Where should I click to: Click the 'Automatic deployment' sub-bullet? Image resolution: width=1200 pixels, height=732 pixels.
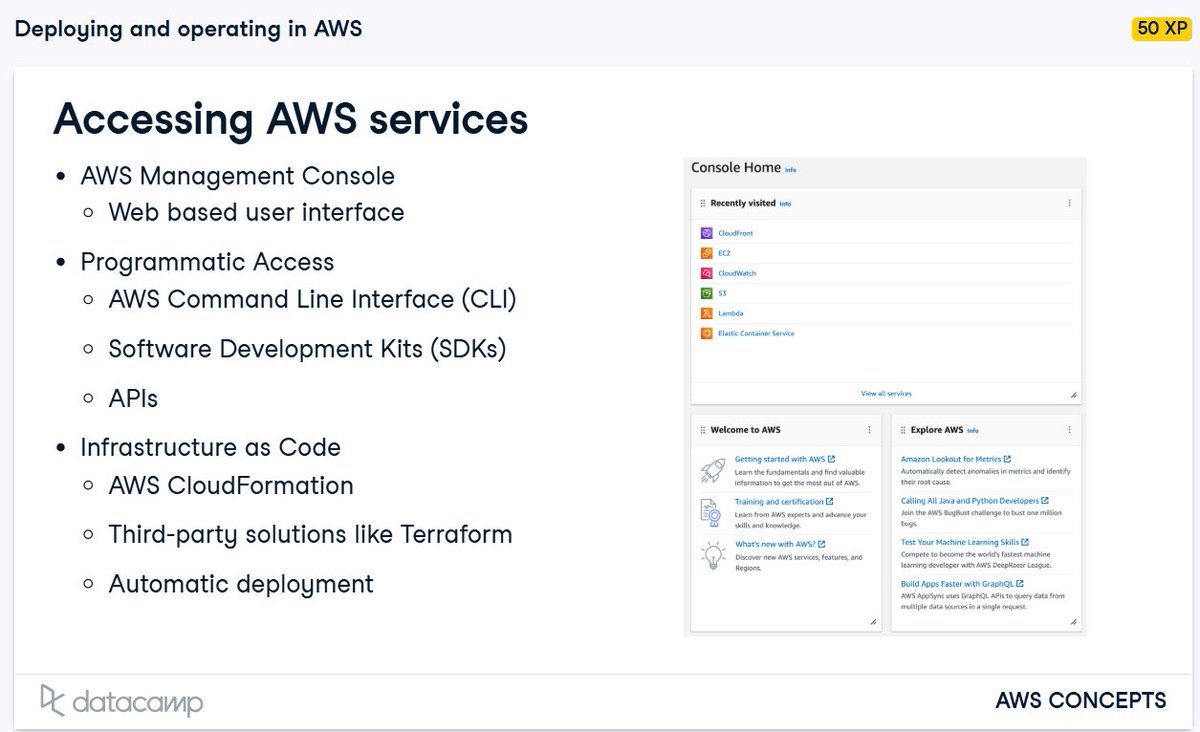pyautogui.click(x=241, y=584)
